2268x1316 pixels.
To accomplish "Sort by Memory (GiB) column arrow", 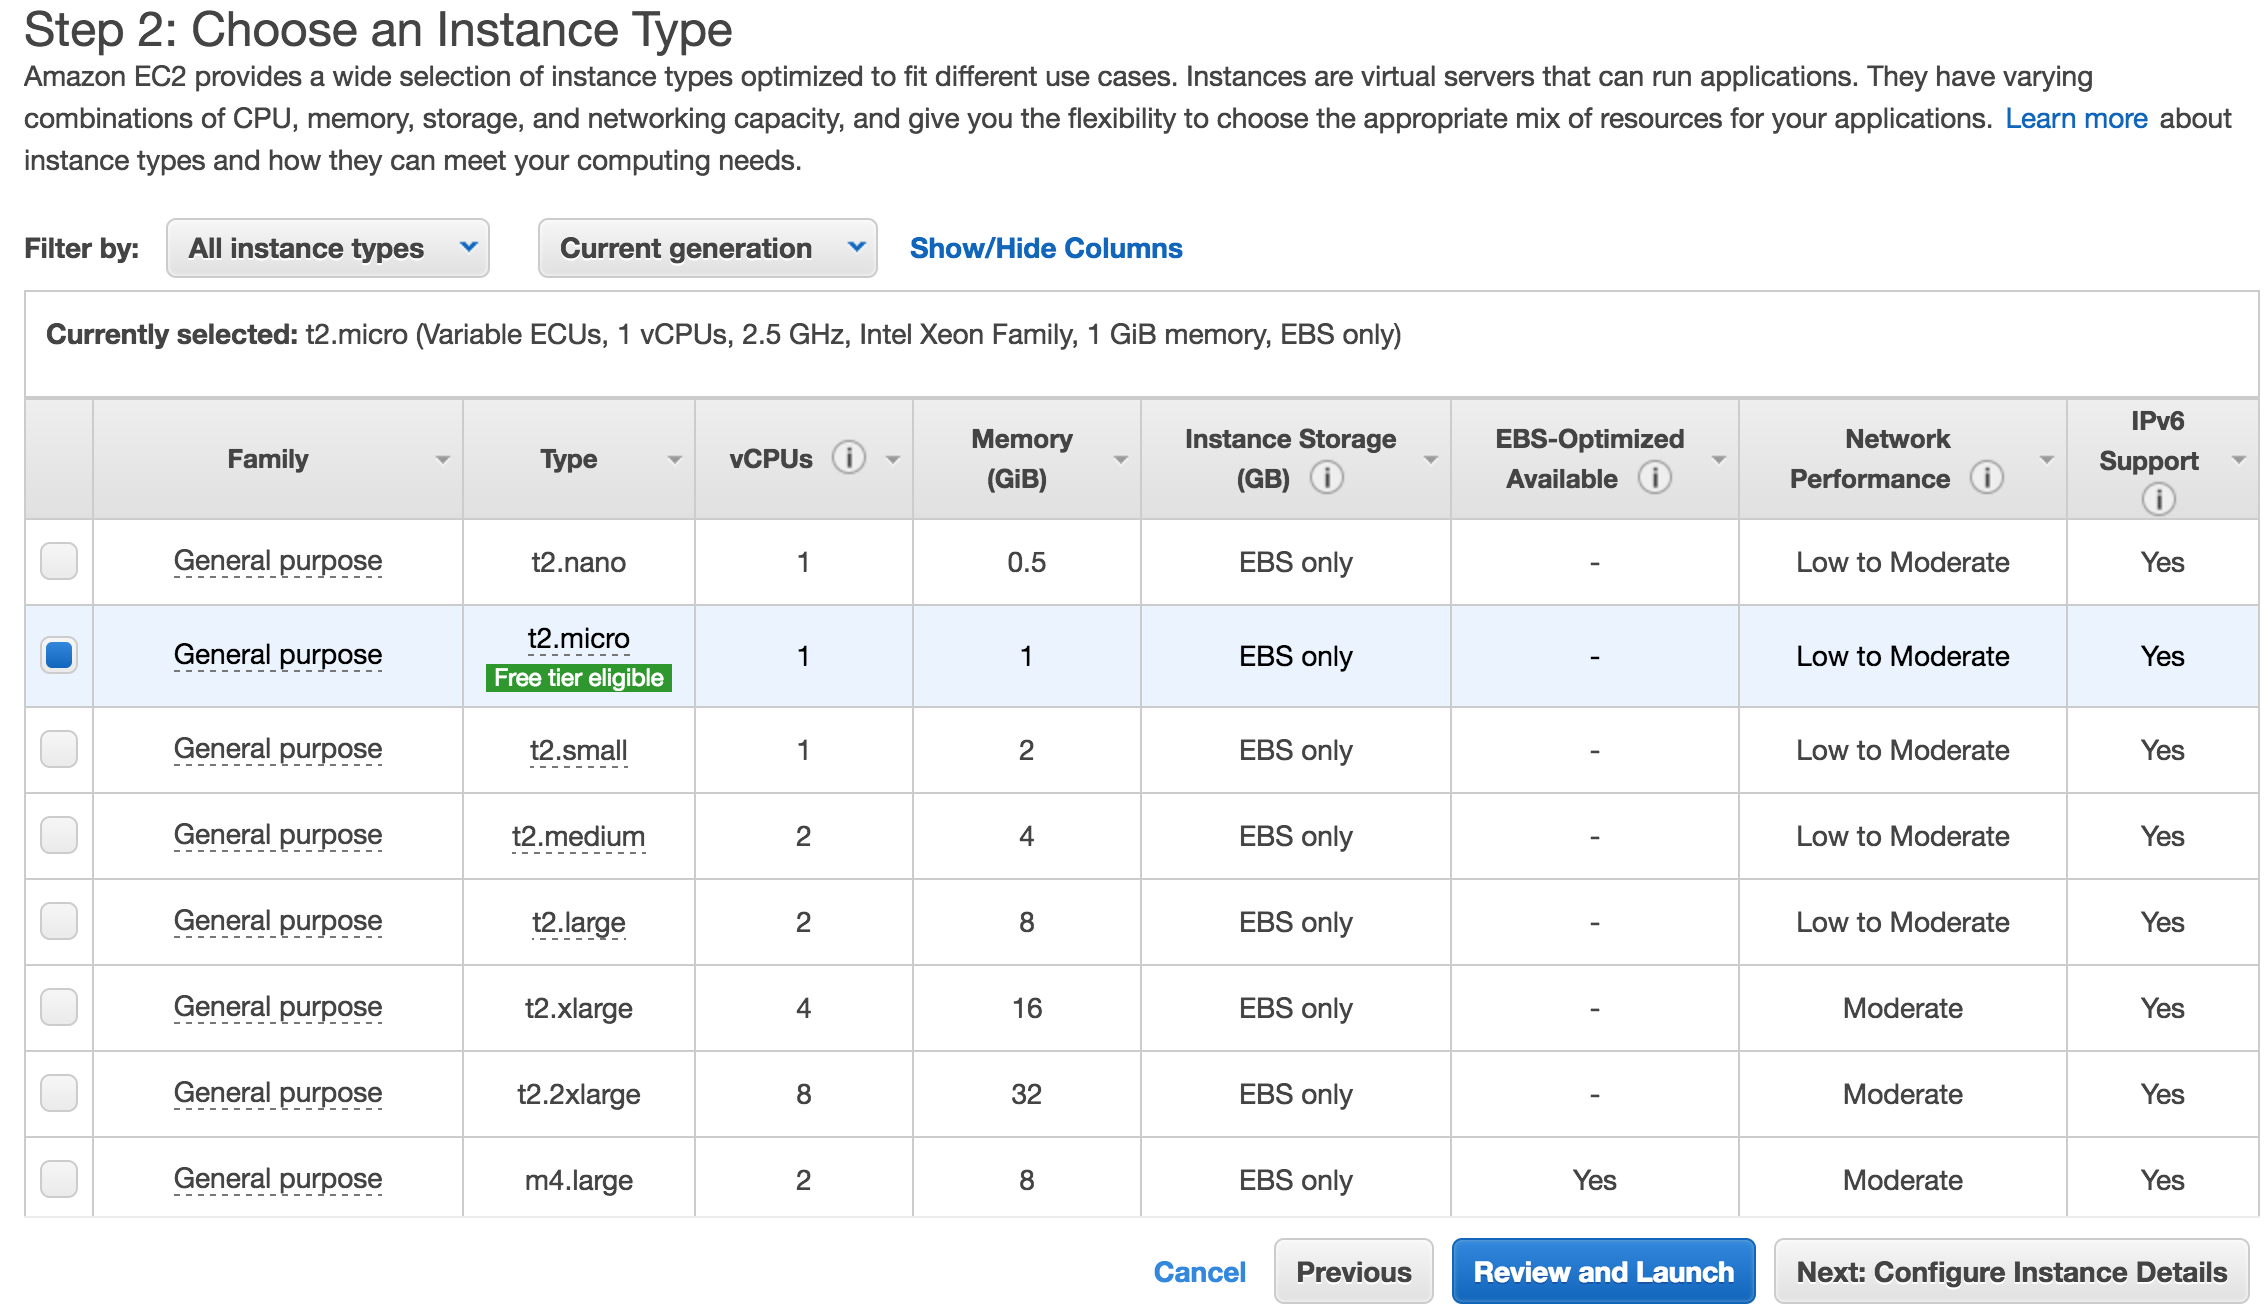I will (x=1121, y=460).
